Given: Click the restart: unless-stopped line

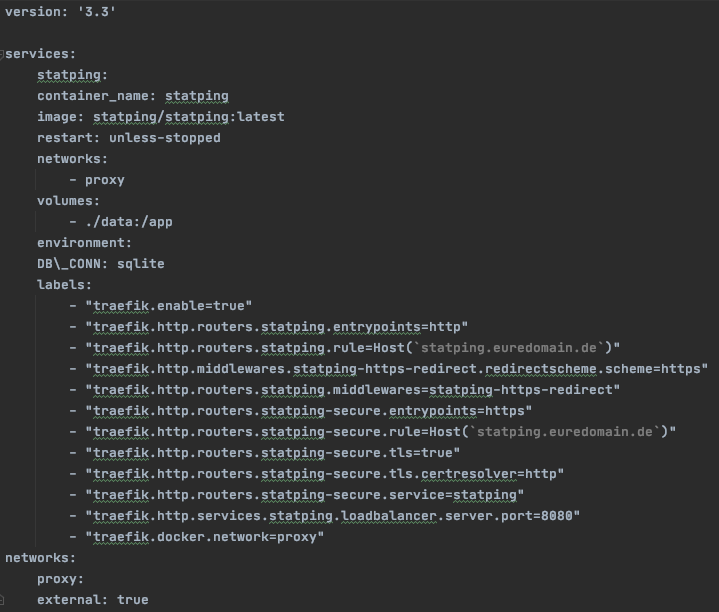Looking at the screenshot, I should [129, 138].
